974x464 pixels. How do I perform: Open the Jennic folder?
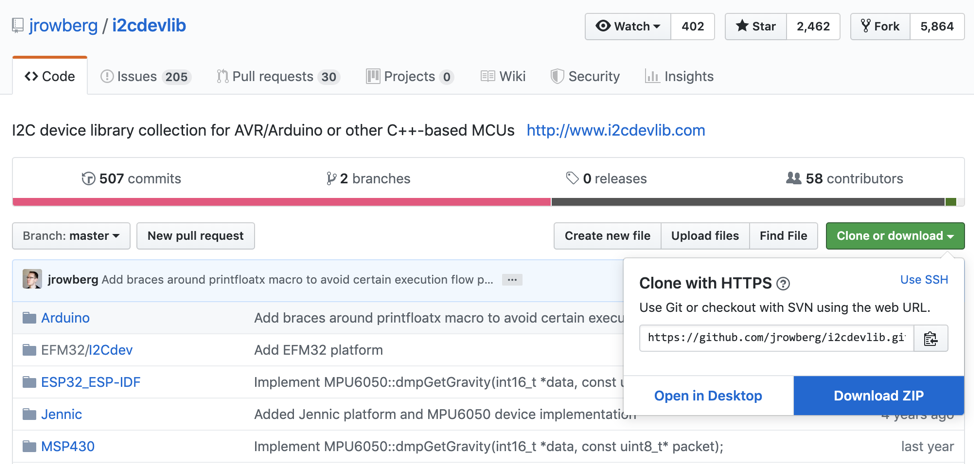tap(61, 414)
